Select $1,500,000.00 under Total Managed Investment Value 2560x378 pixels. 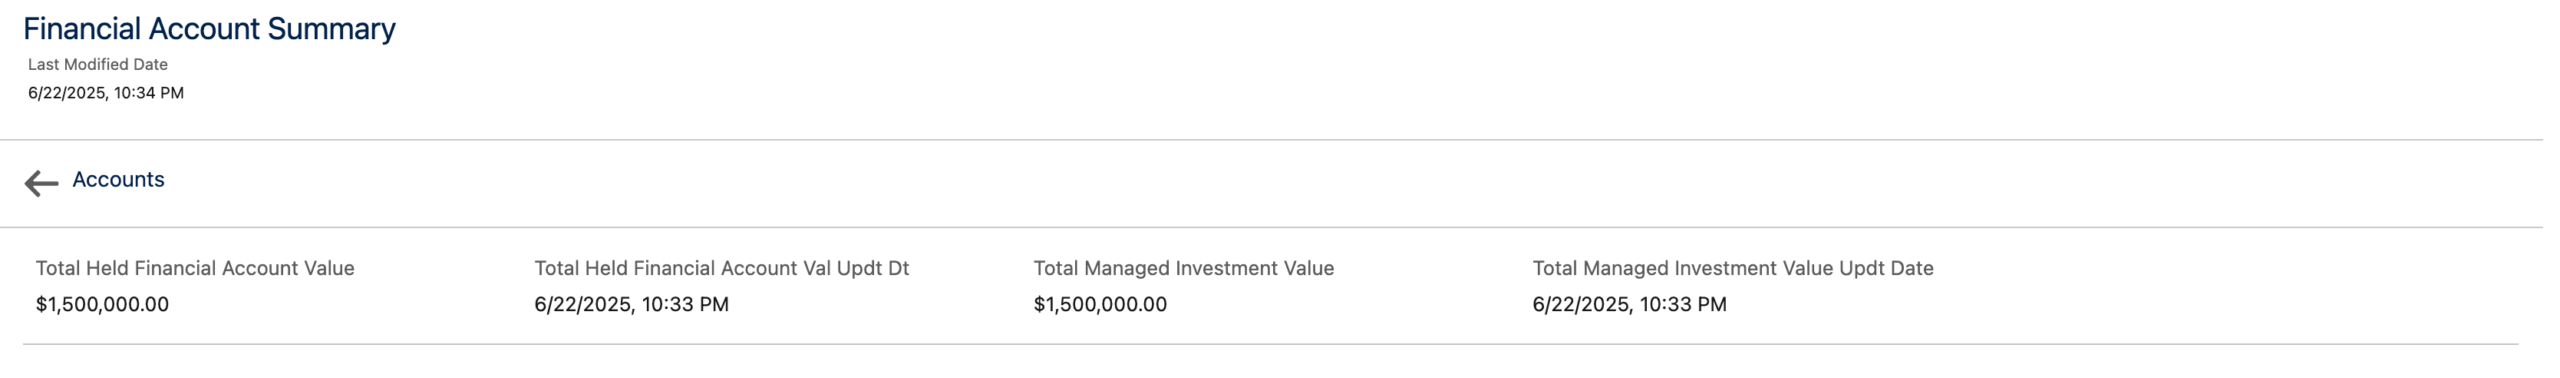pos(1100,304)
